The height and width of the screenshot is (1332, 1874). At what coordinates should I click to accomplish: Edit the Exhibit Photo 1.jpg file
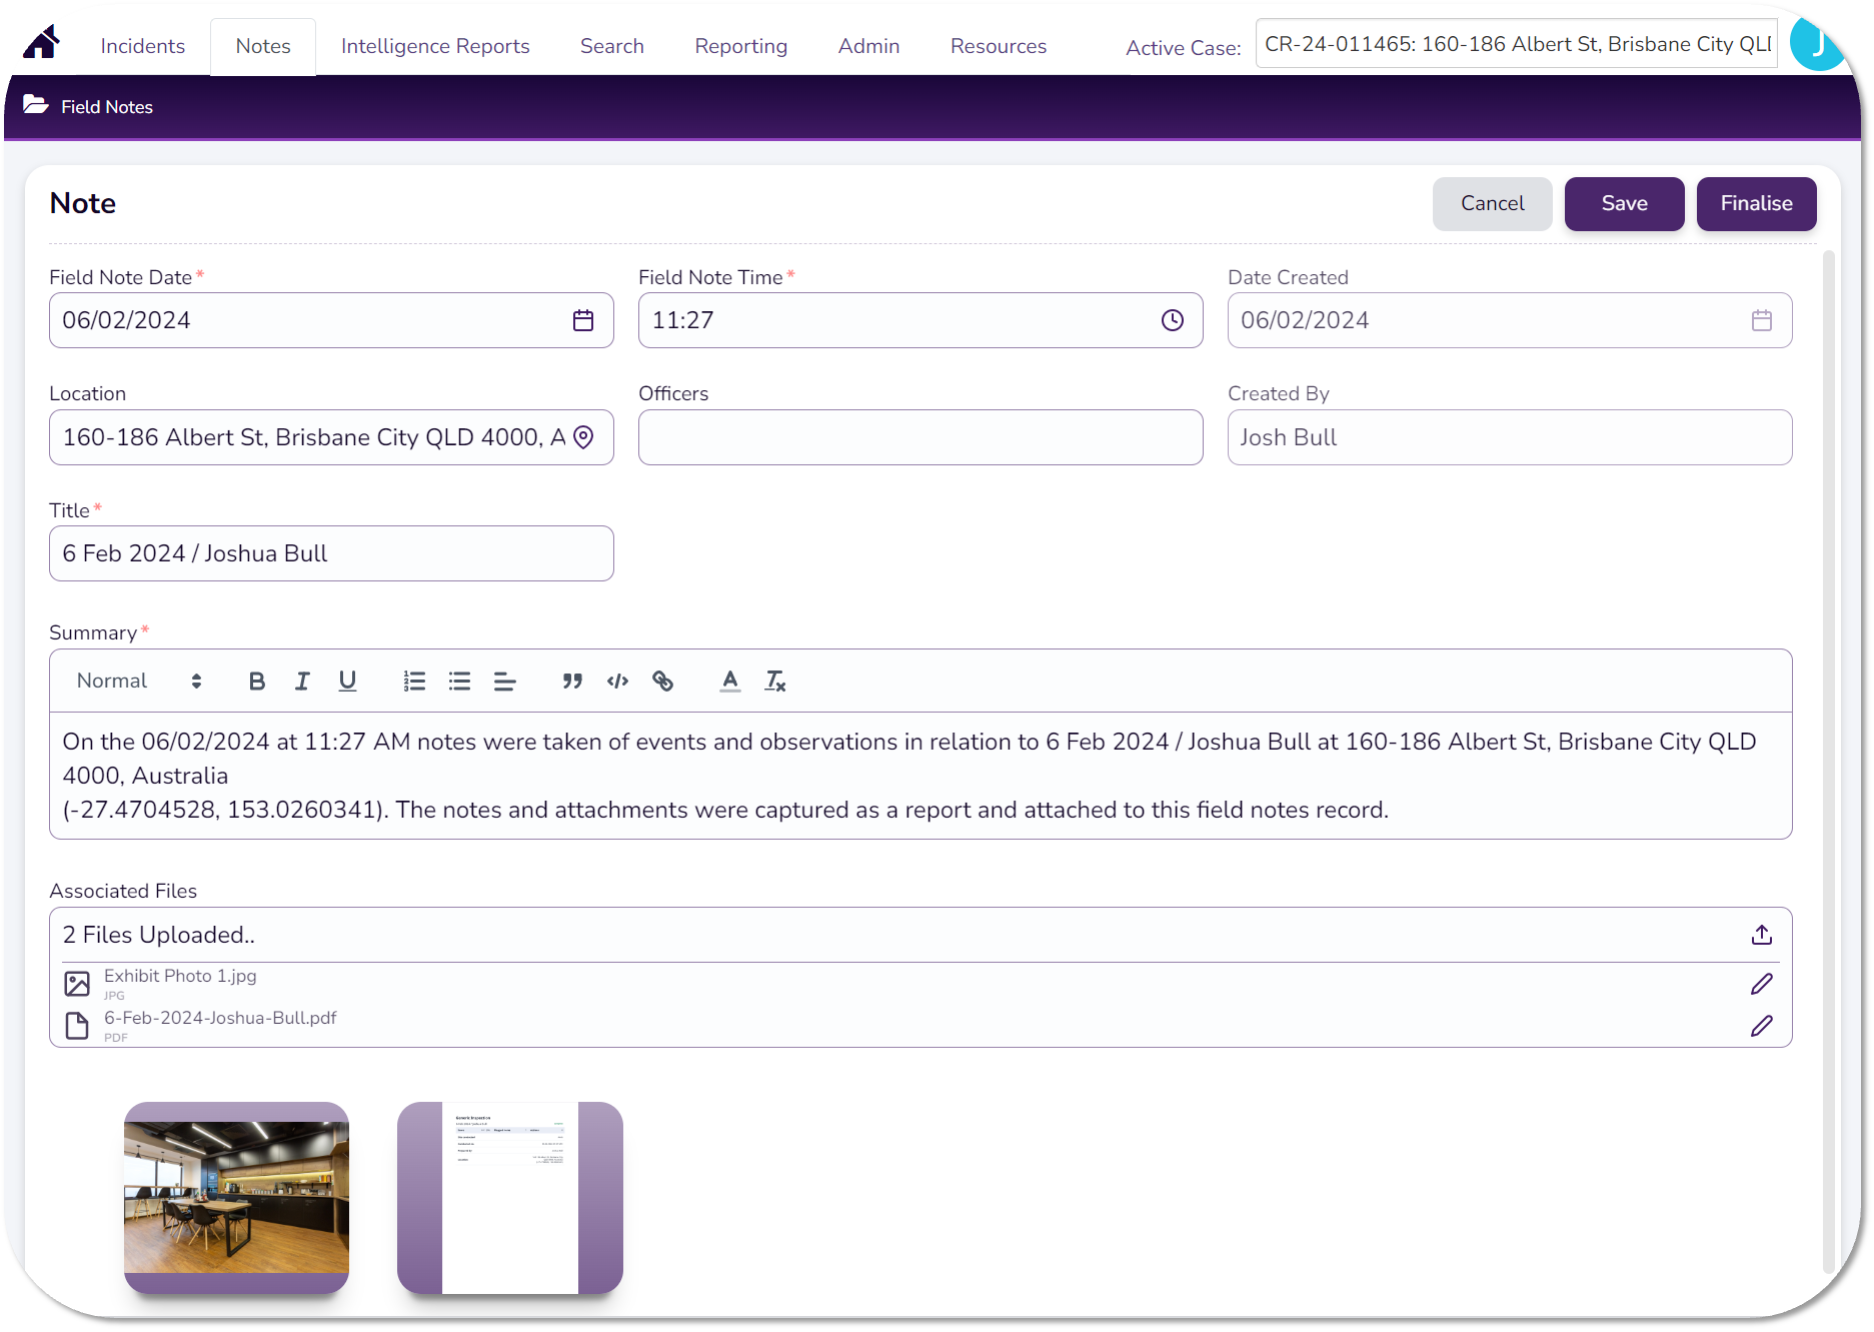click(x=1761, y=984)
